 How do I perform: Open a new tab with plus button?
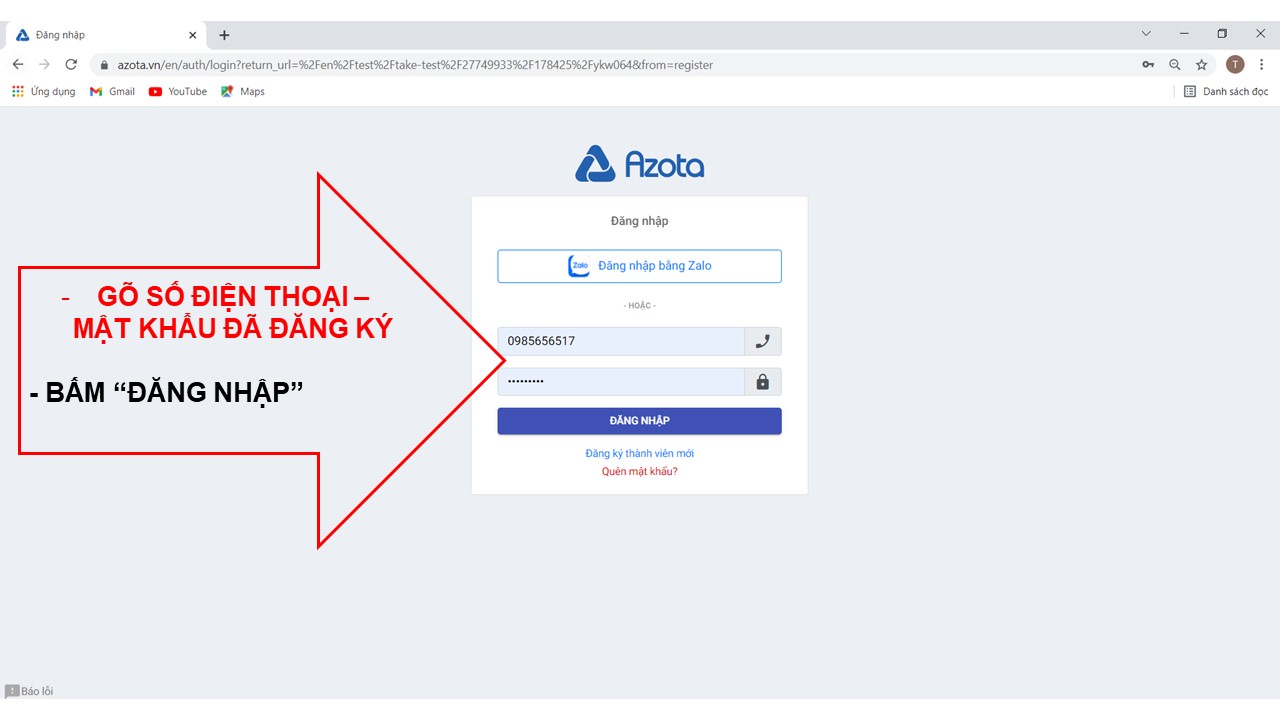(224, 35)
